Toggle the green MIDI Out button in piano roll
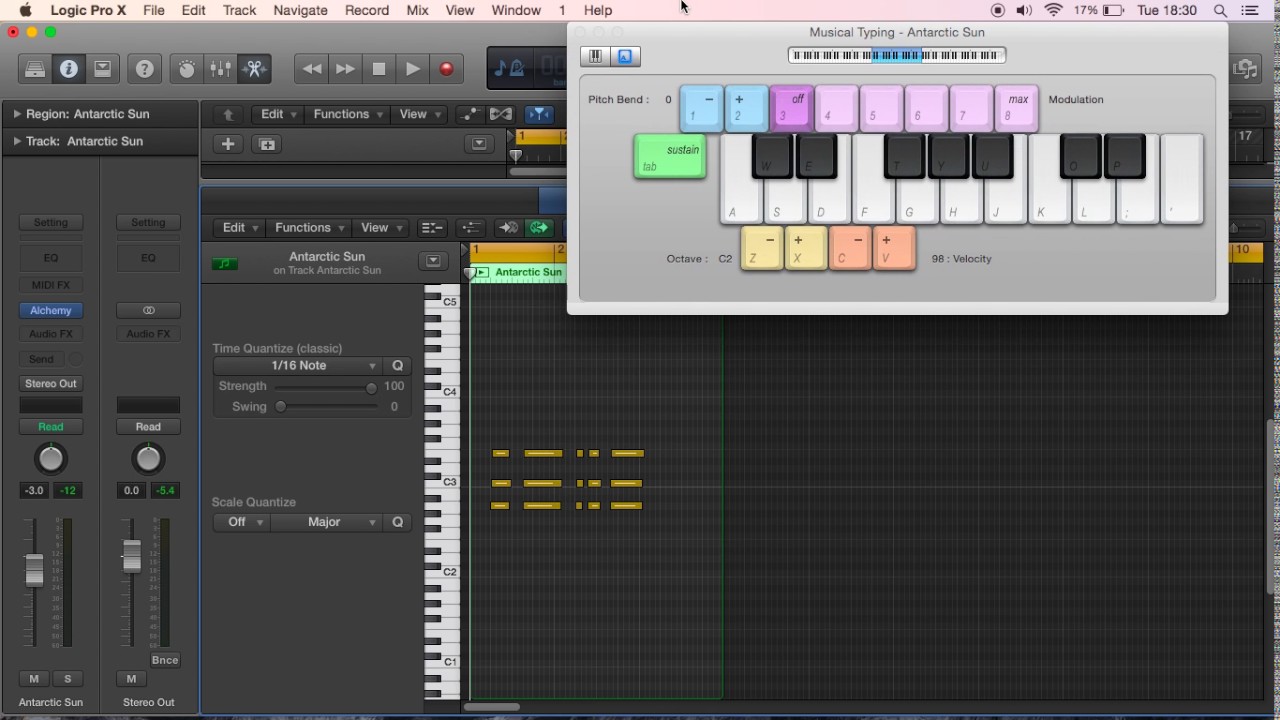The image size is (1280, 720). tap(540, 228)
